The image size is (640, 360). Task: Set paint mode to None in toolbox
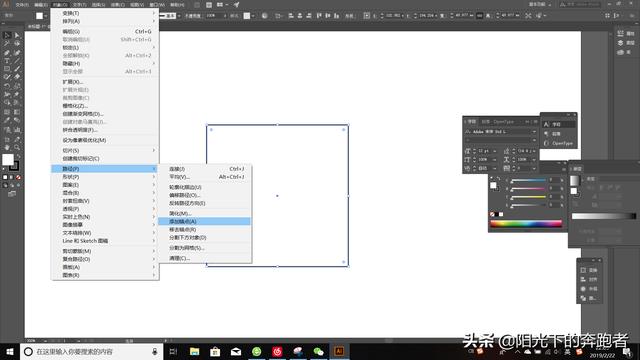point(18,177)
